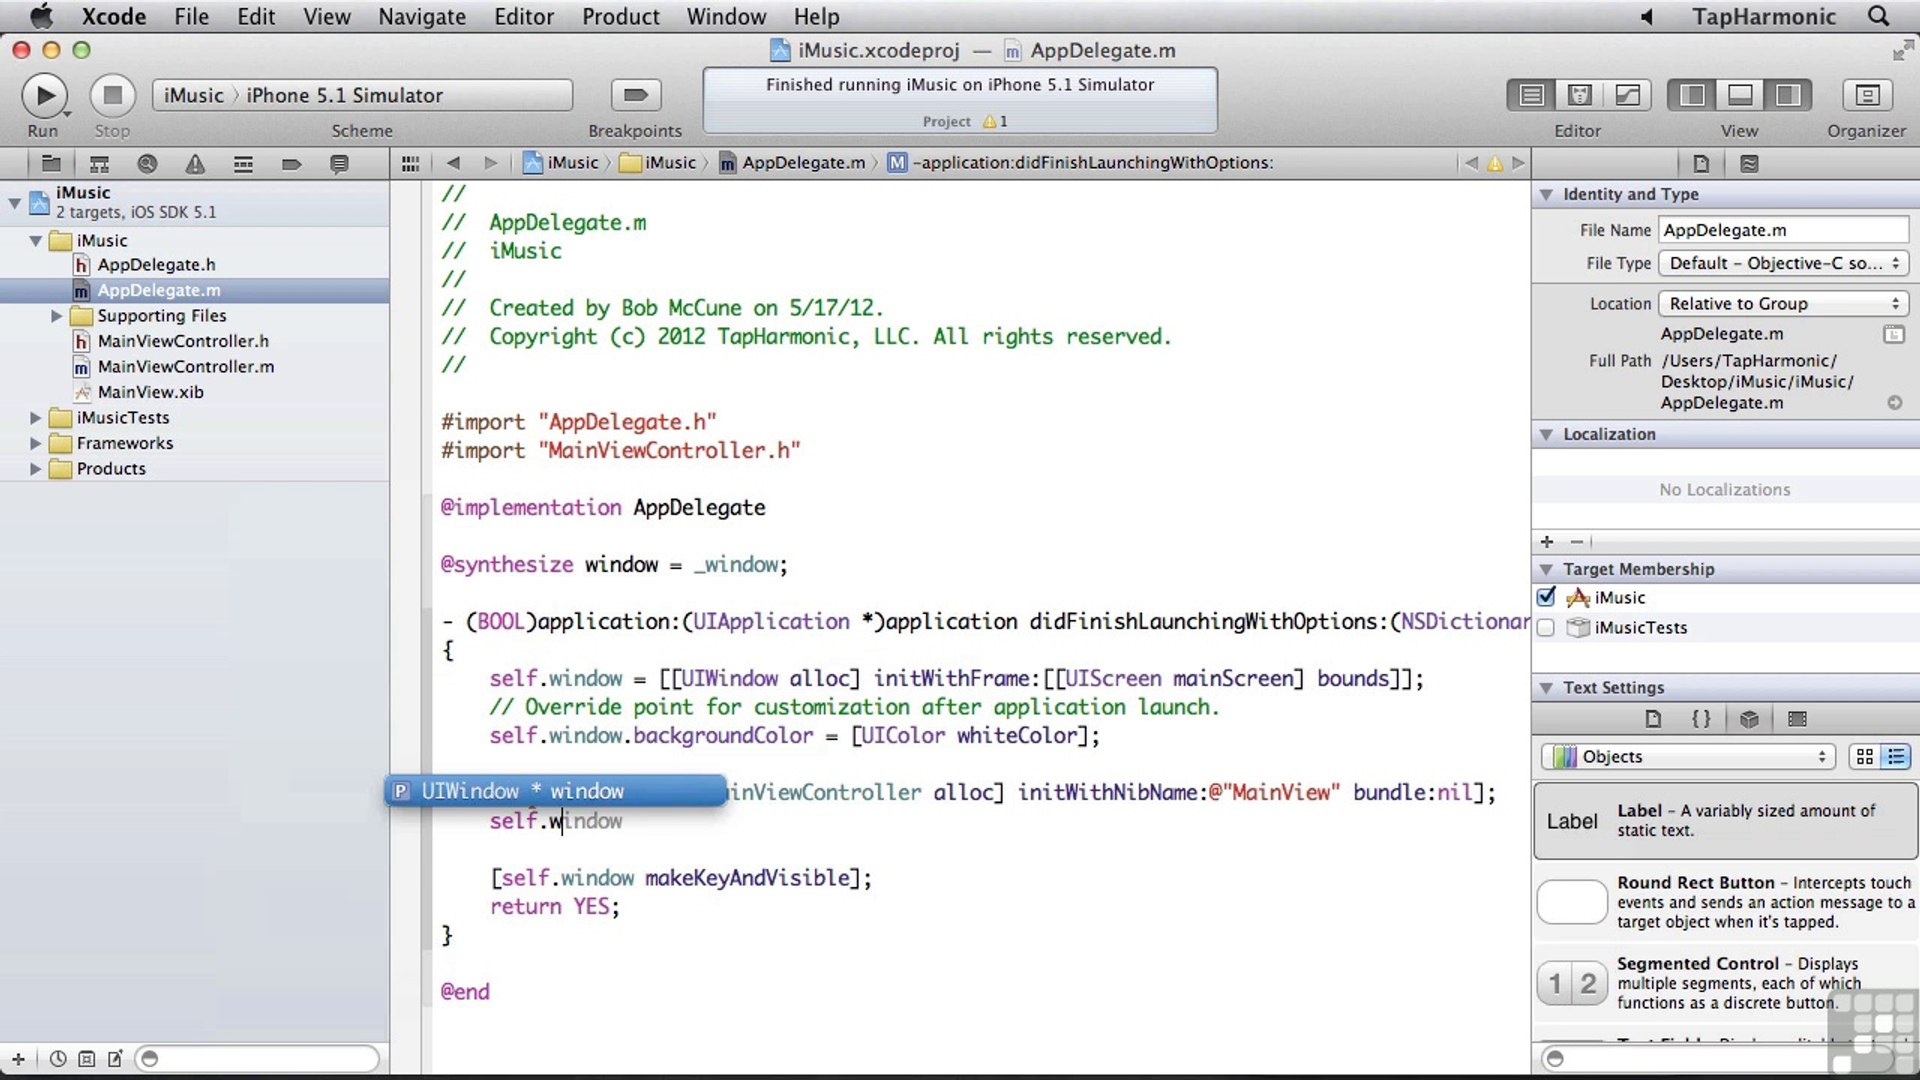
Task: Open the File Type dropdown
Action: click(1783, 263)
